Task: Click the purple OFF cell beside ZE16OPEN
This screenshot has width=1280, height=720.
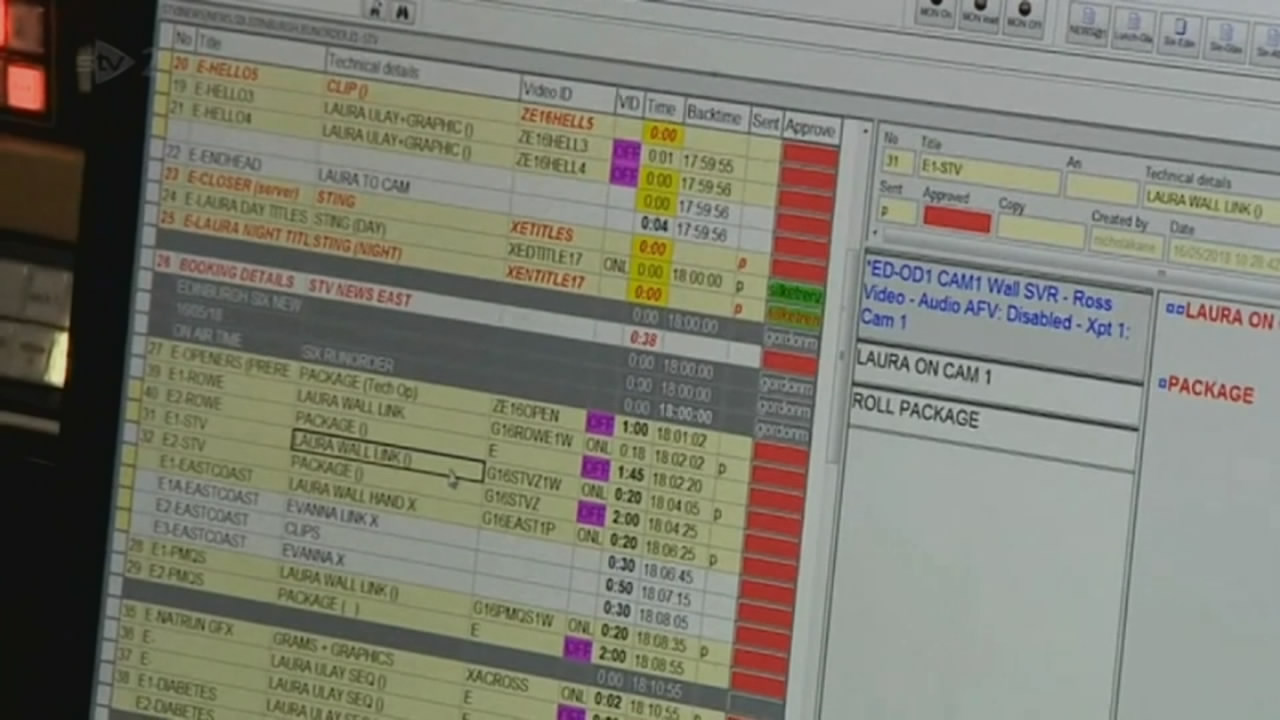Action: point(600,422)
